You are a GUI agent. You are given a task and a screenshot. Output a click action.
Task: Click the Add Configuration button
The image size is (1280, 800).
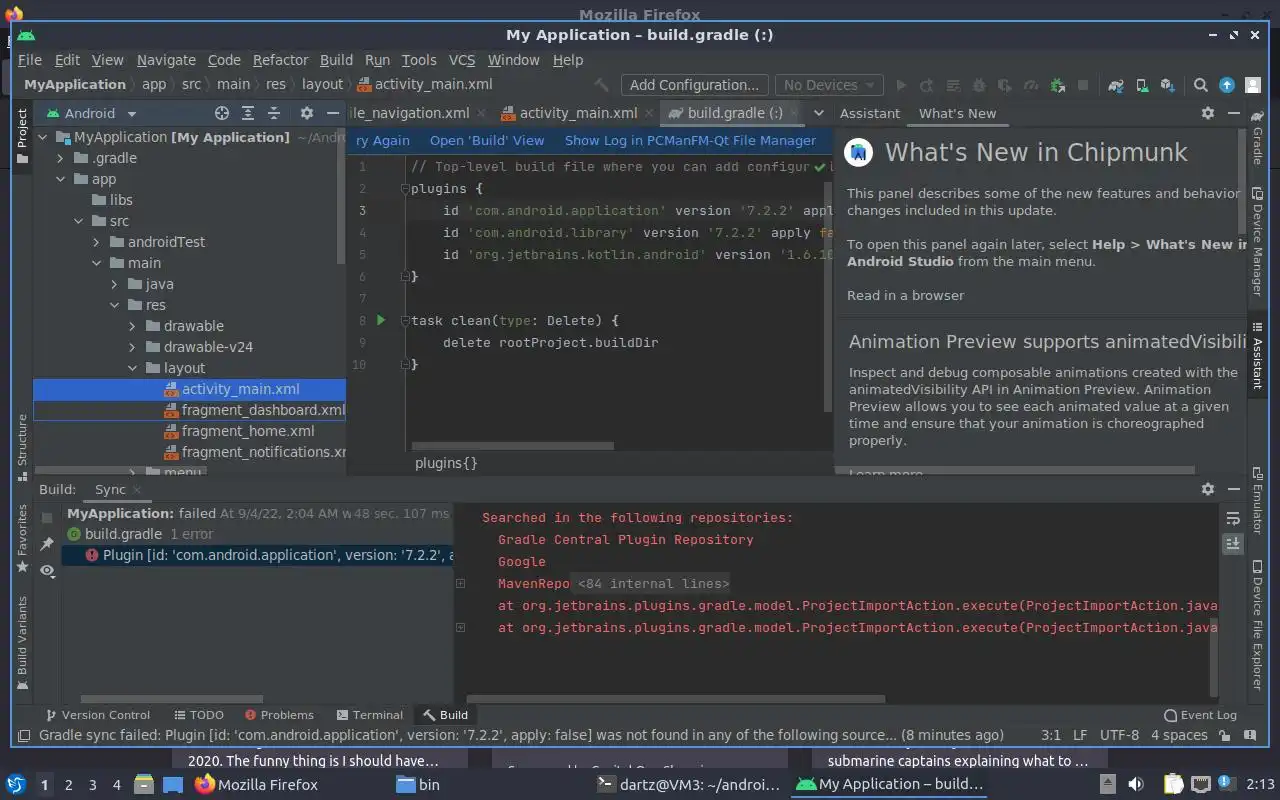(x=694, y=85)
